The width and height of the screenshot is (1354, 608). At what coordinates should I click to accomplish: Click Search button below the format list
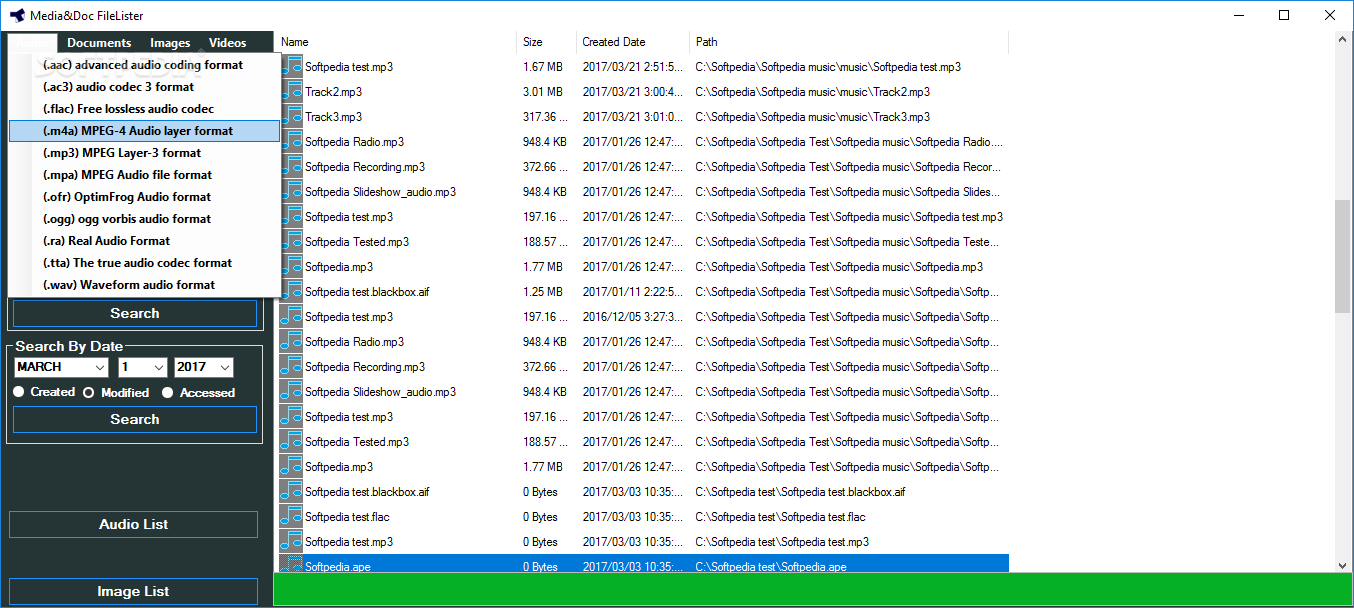135,313
